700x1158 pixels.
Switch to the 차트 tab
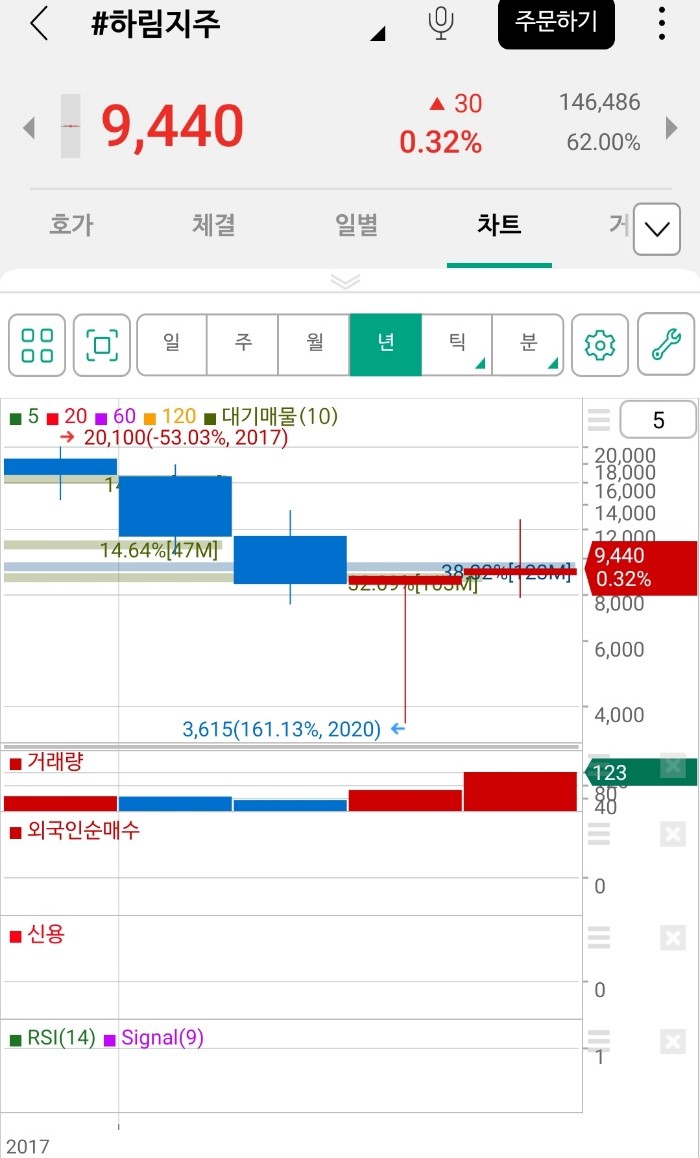click(x=499, y=225)
